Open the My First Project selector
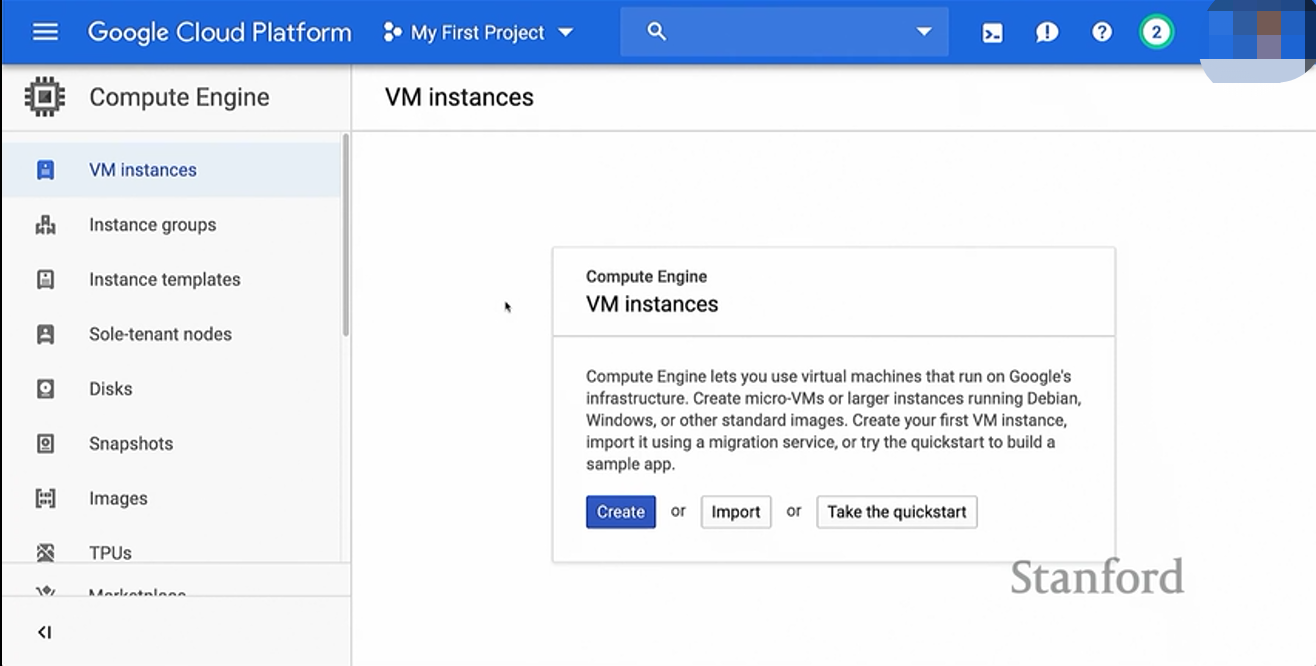1316x666 pixels. [478, 32]
